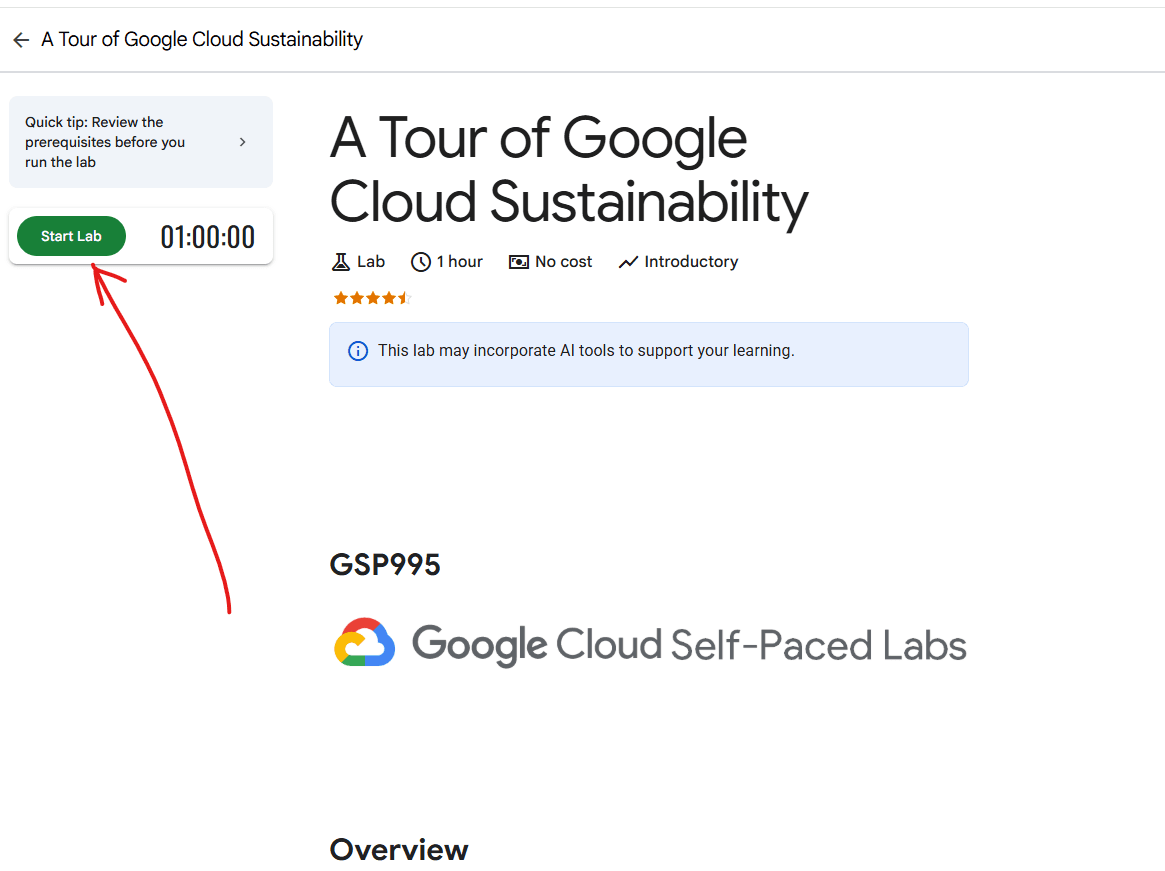The height and width of the screenshot is (871, 1165).
Task: Click the GSP995 heading
Action: (385, 565)
